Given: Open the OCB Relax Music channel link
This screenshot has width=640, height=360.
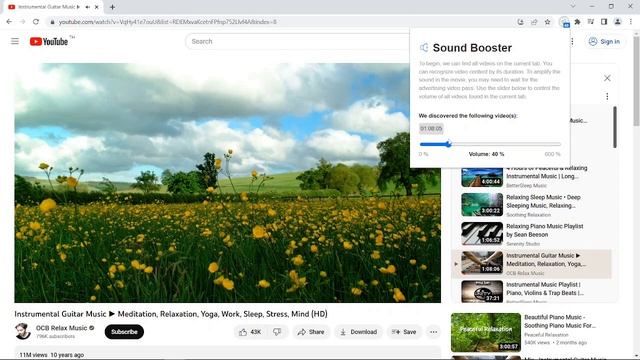Looking at the screenshot, I should coord(61,328).
